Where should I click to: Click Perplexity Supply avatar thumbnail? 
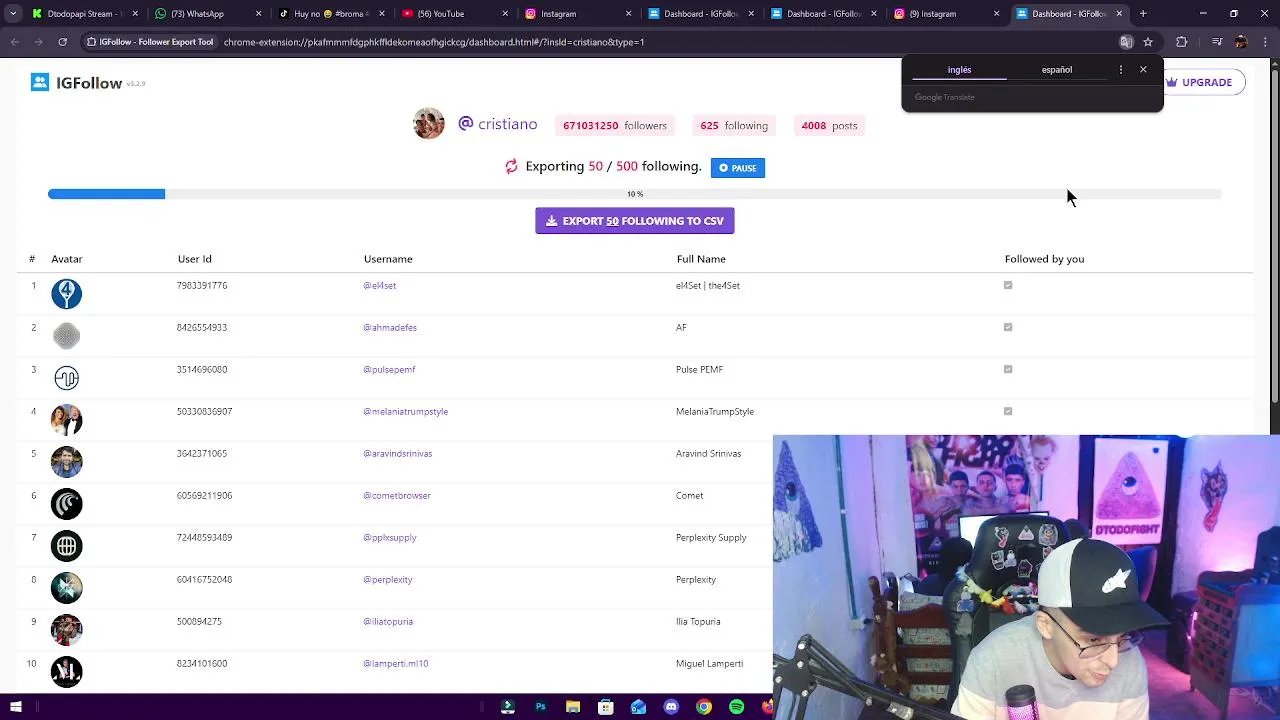pyautogui.click(x=67, y=545)
